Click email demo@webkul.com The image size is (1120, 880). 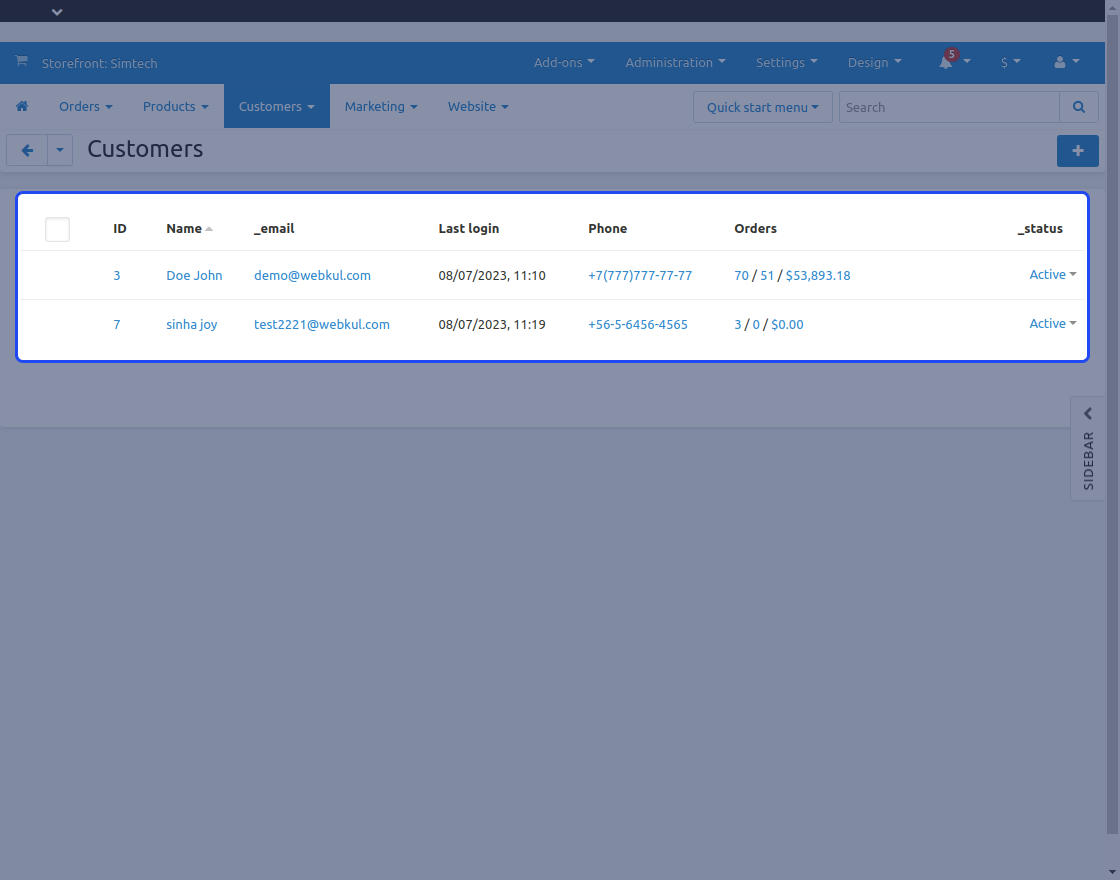(x=312, y=275)
